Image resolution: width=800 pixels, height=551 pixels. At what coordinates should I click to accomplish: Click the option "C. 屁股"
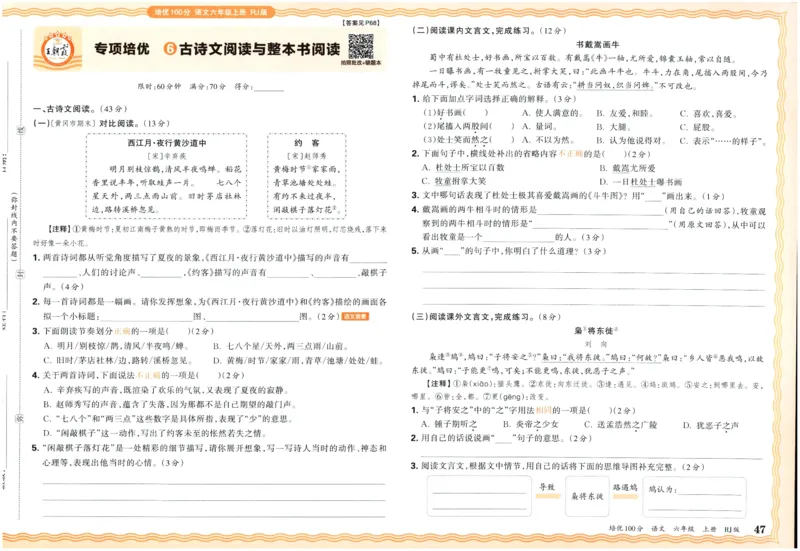click(697, 127)
